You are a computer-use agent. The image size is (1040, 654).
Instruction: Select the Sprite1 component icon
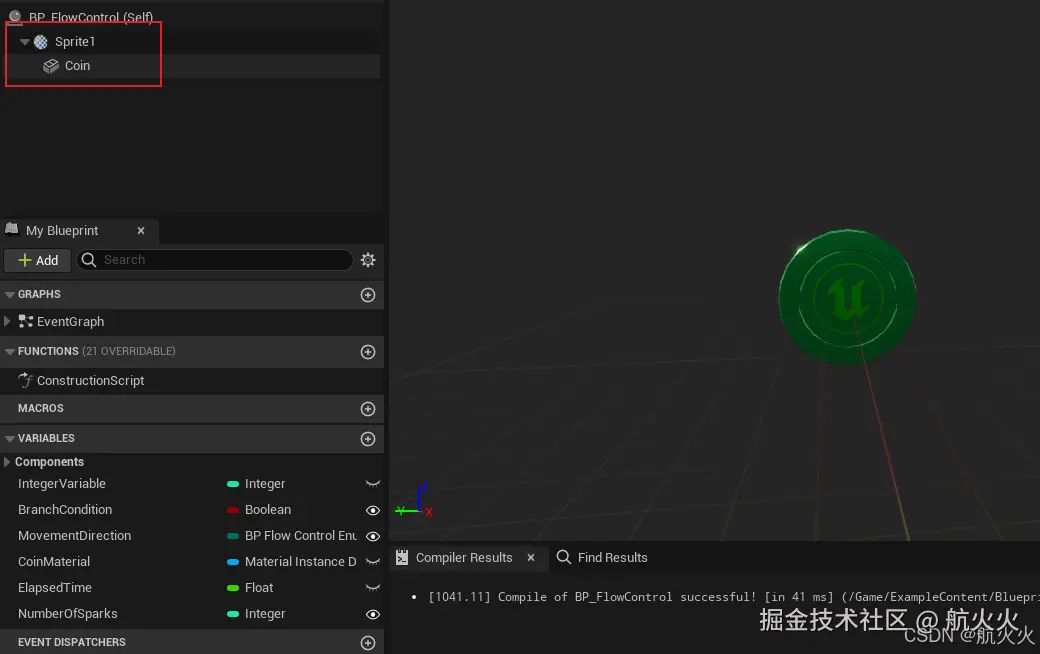pyautogui.click(x=41, y=42)
